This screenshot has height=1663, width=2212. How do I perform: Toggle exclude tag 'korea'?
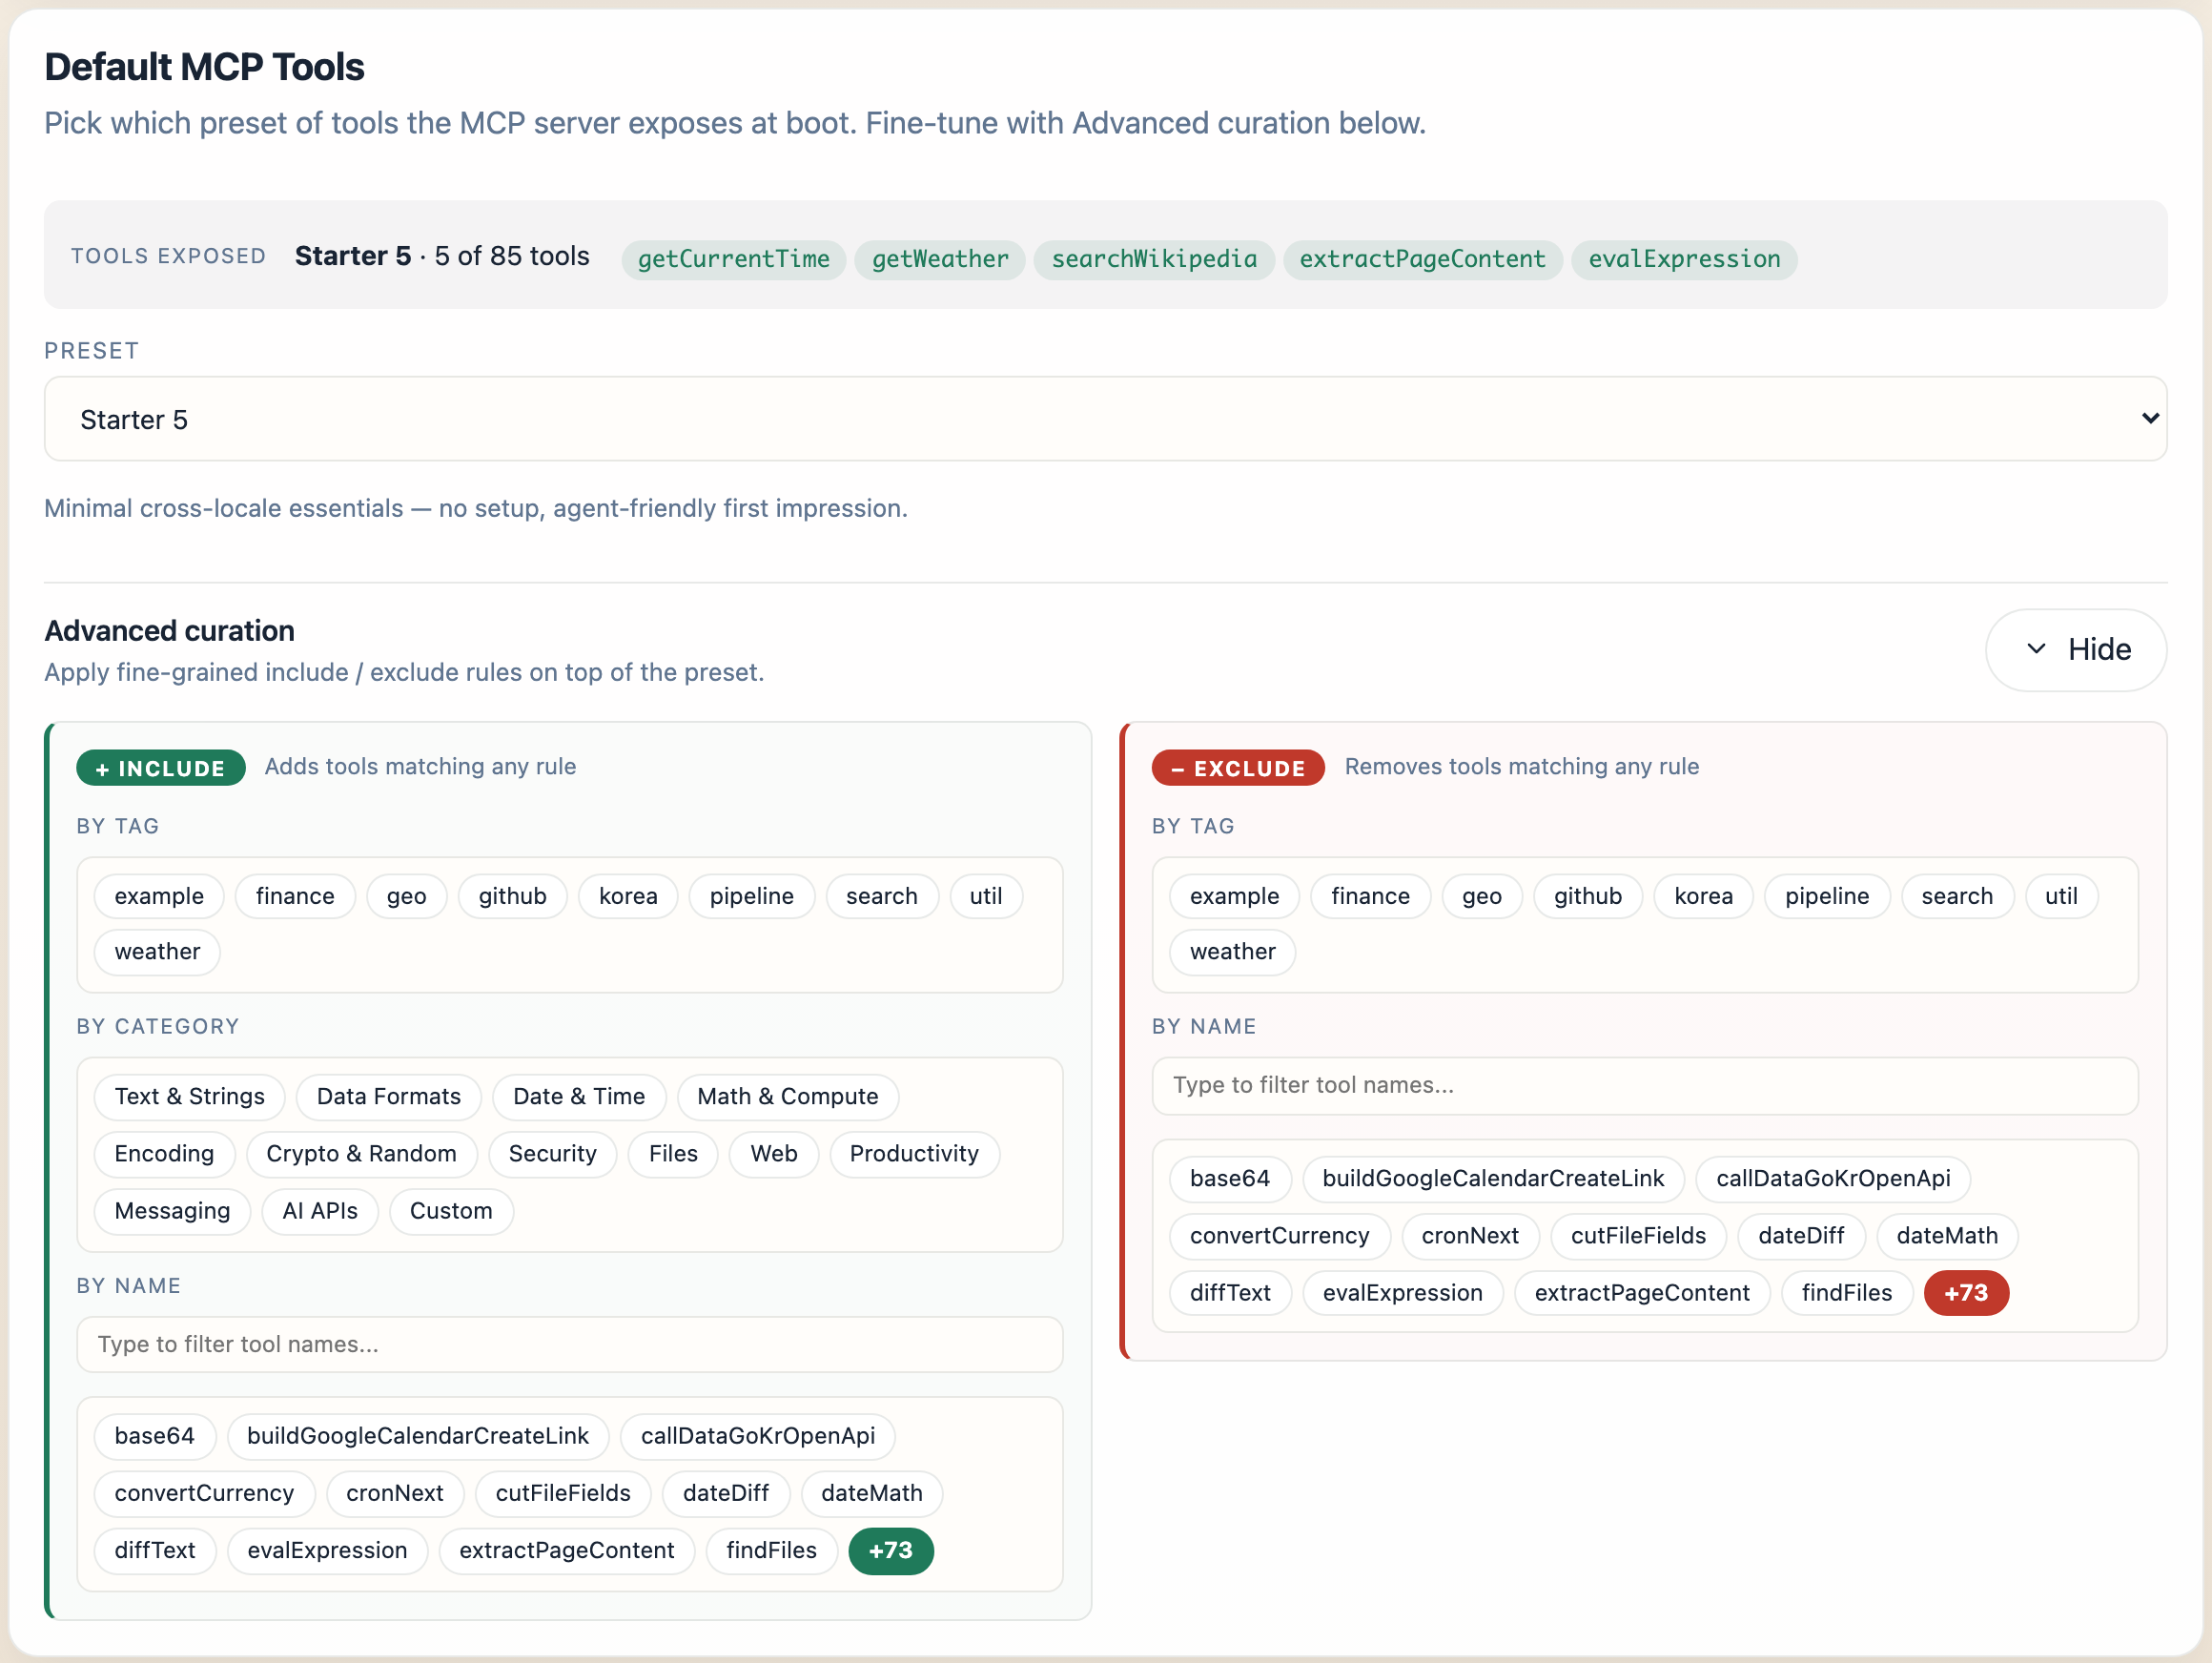coord(1704,896)
